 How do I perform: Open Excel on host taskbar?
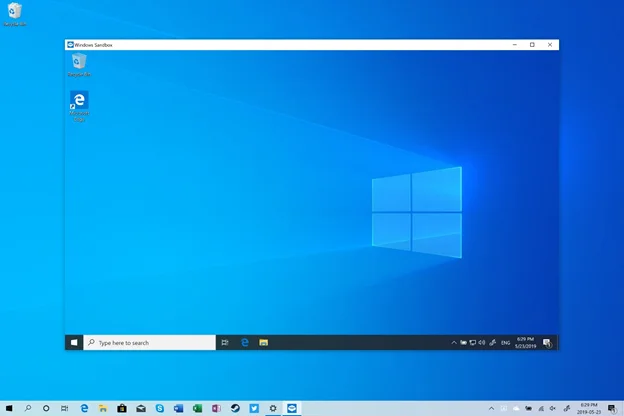point(197,408)
